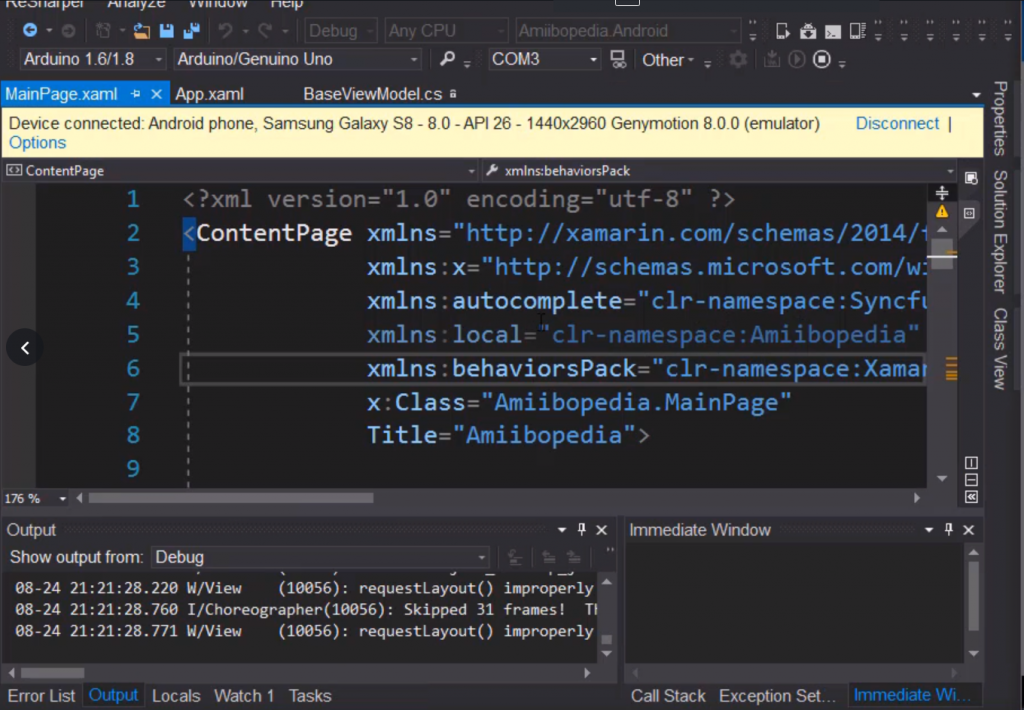The height and width of the screenshot is (710, 1024).
Task: Open the Tasks tab
Action: pyautogui.click(x=310, y=696)
